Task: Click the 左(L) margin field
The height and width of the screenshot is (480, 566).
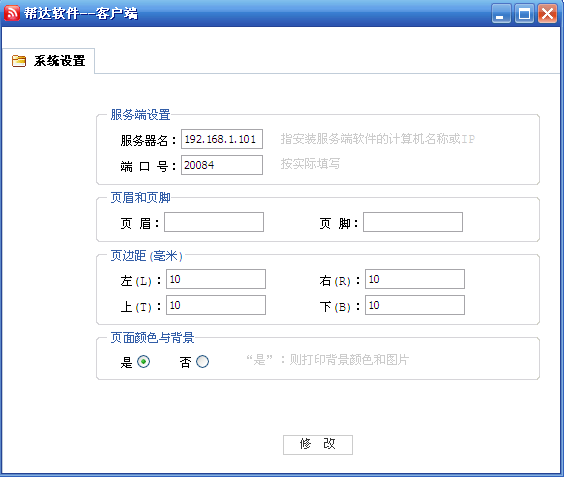Action: (216, 279)
